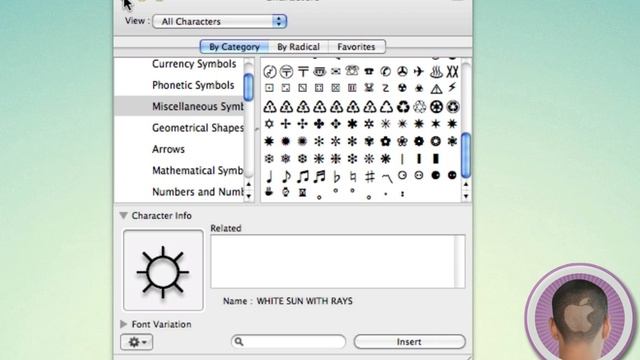Choose the warning triangle symbol
The width and height of the screenshot is (640, 360).
pyautogui.click(x=436, y=88)
